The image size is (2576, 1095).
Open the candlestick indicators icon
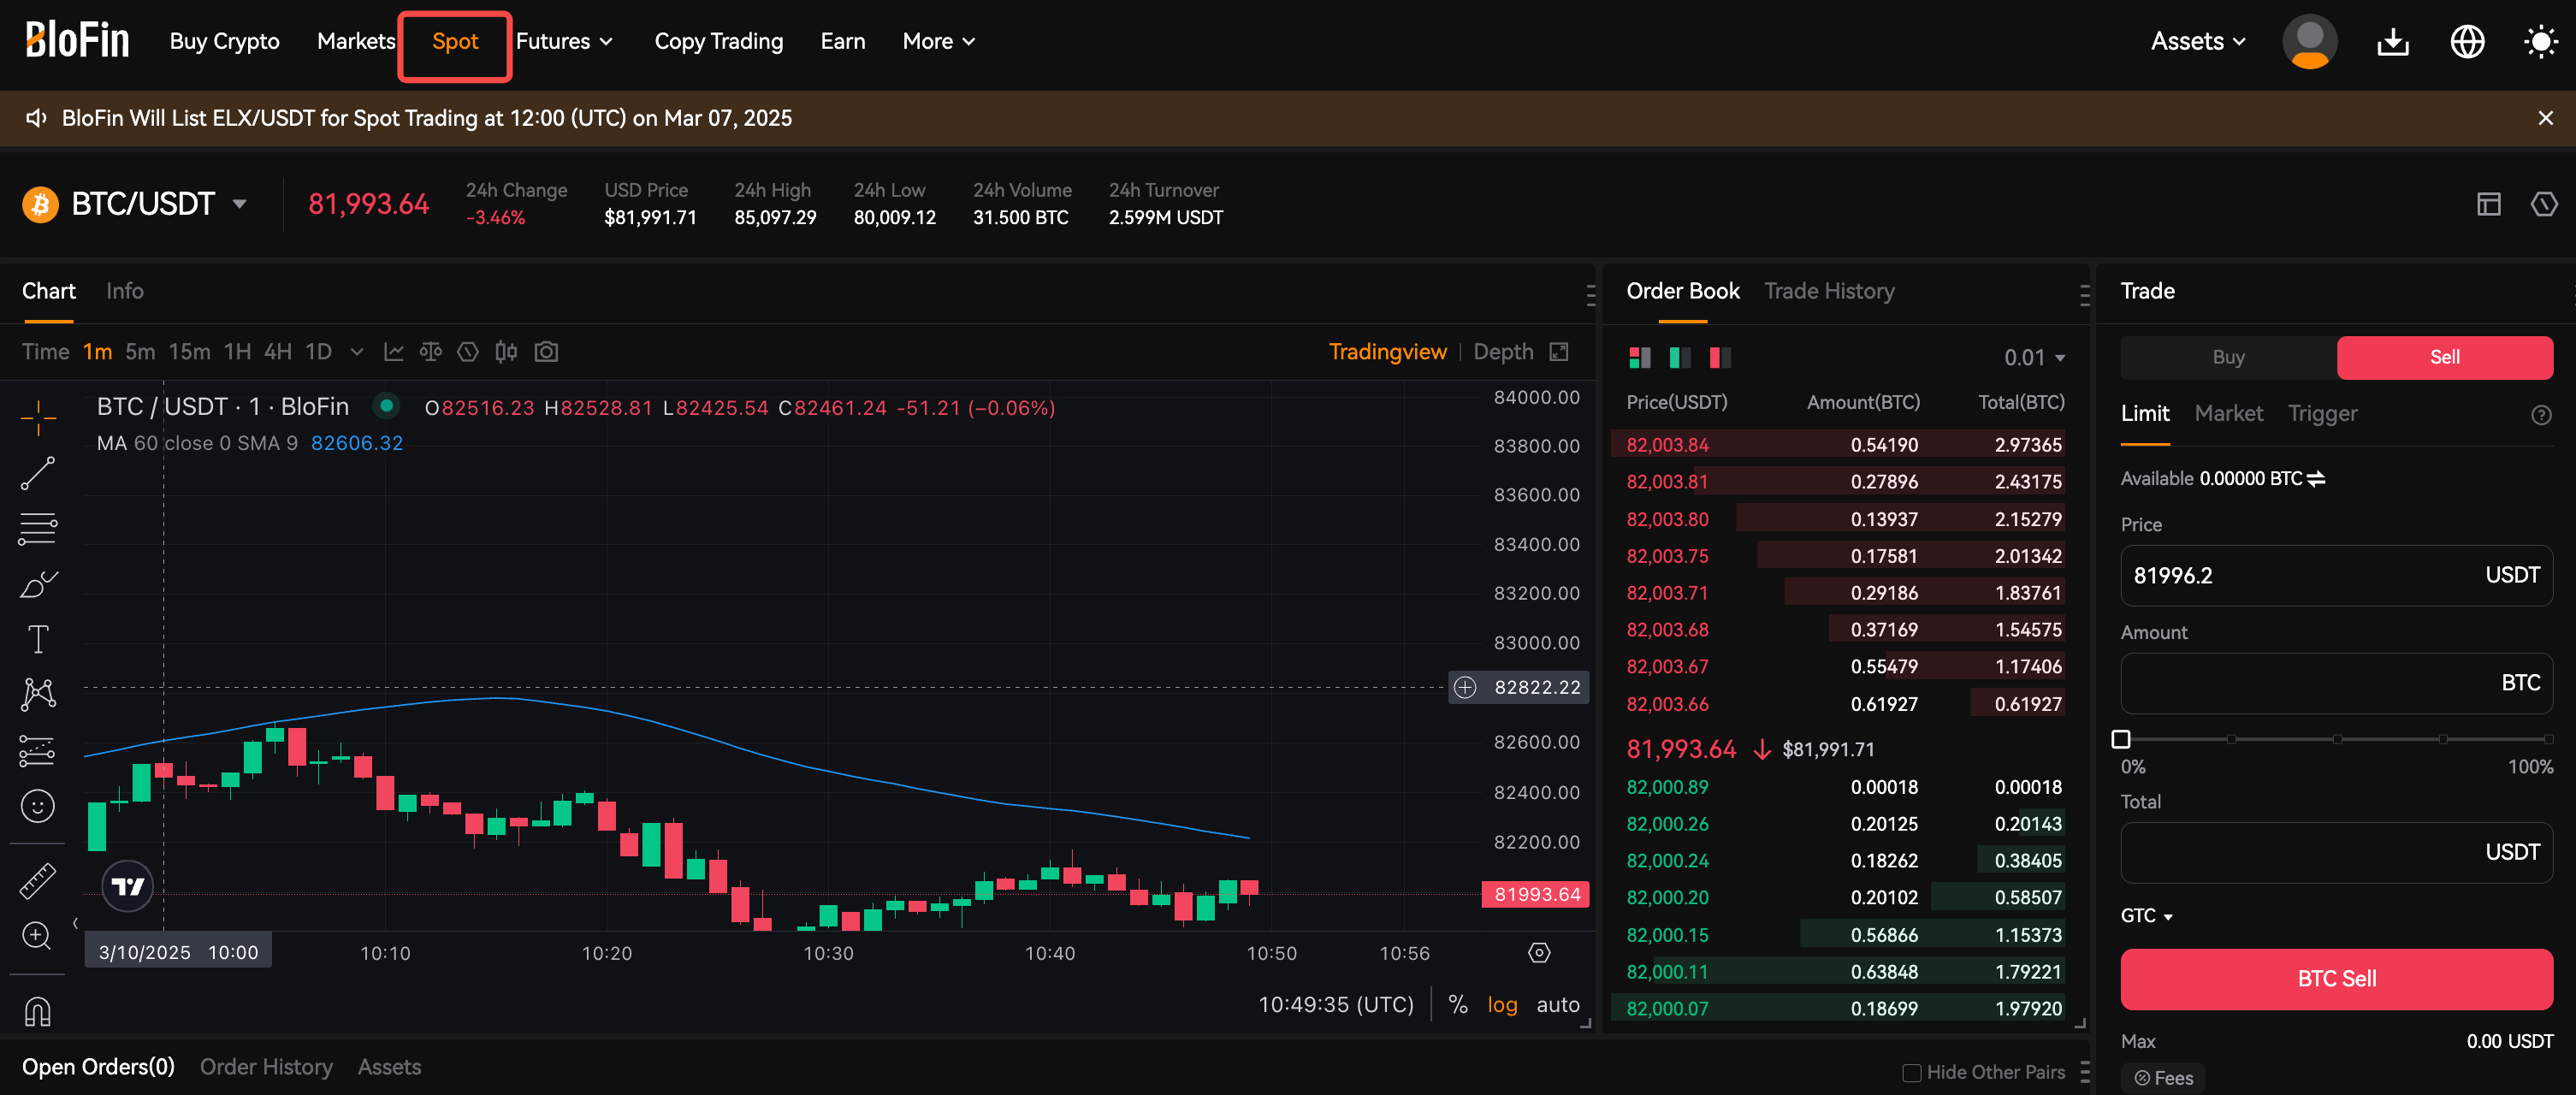click(x=506, y=352)
